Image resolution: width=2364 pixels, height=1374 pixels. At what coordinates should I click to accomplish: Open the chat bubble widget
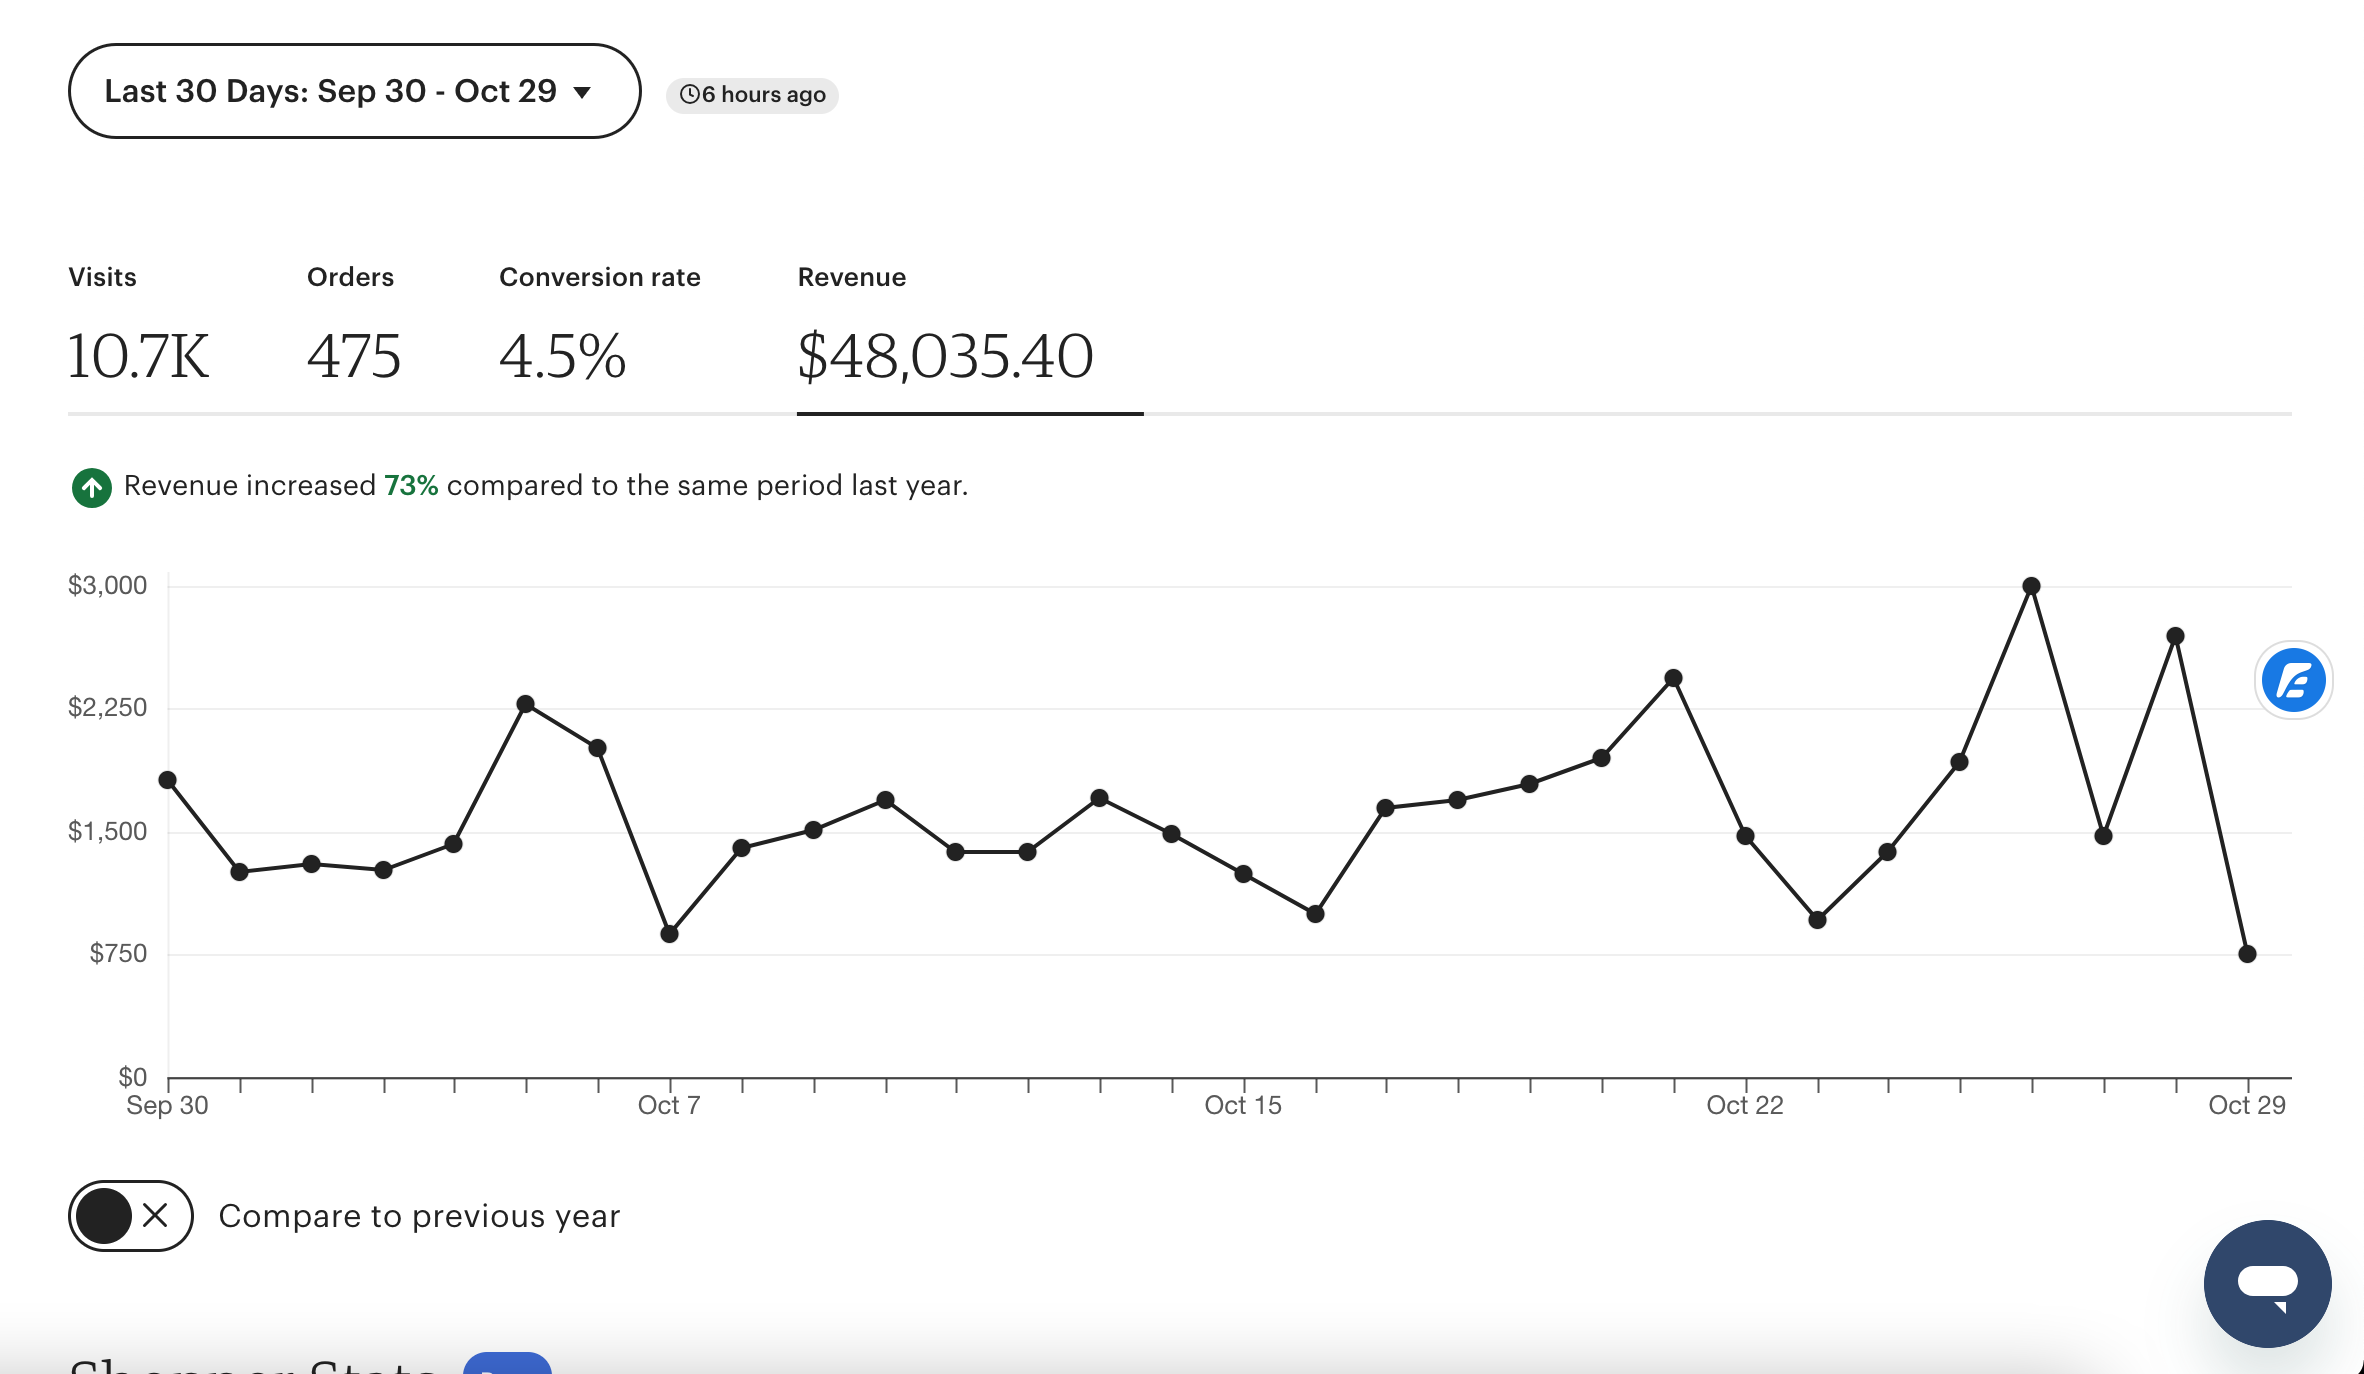(x=2267, y=1283)
